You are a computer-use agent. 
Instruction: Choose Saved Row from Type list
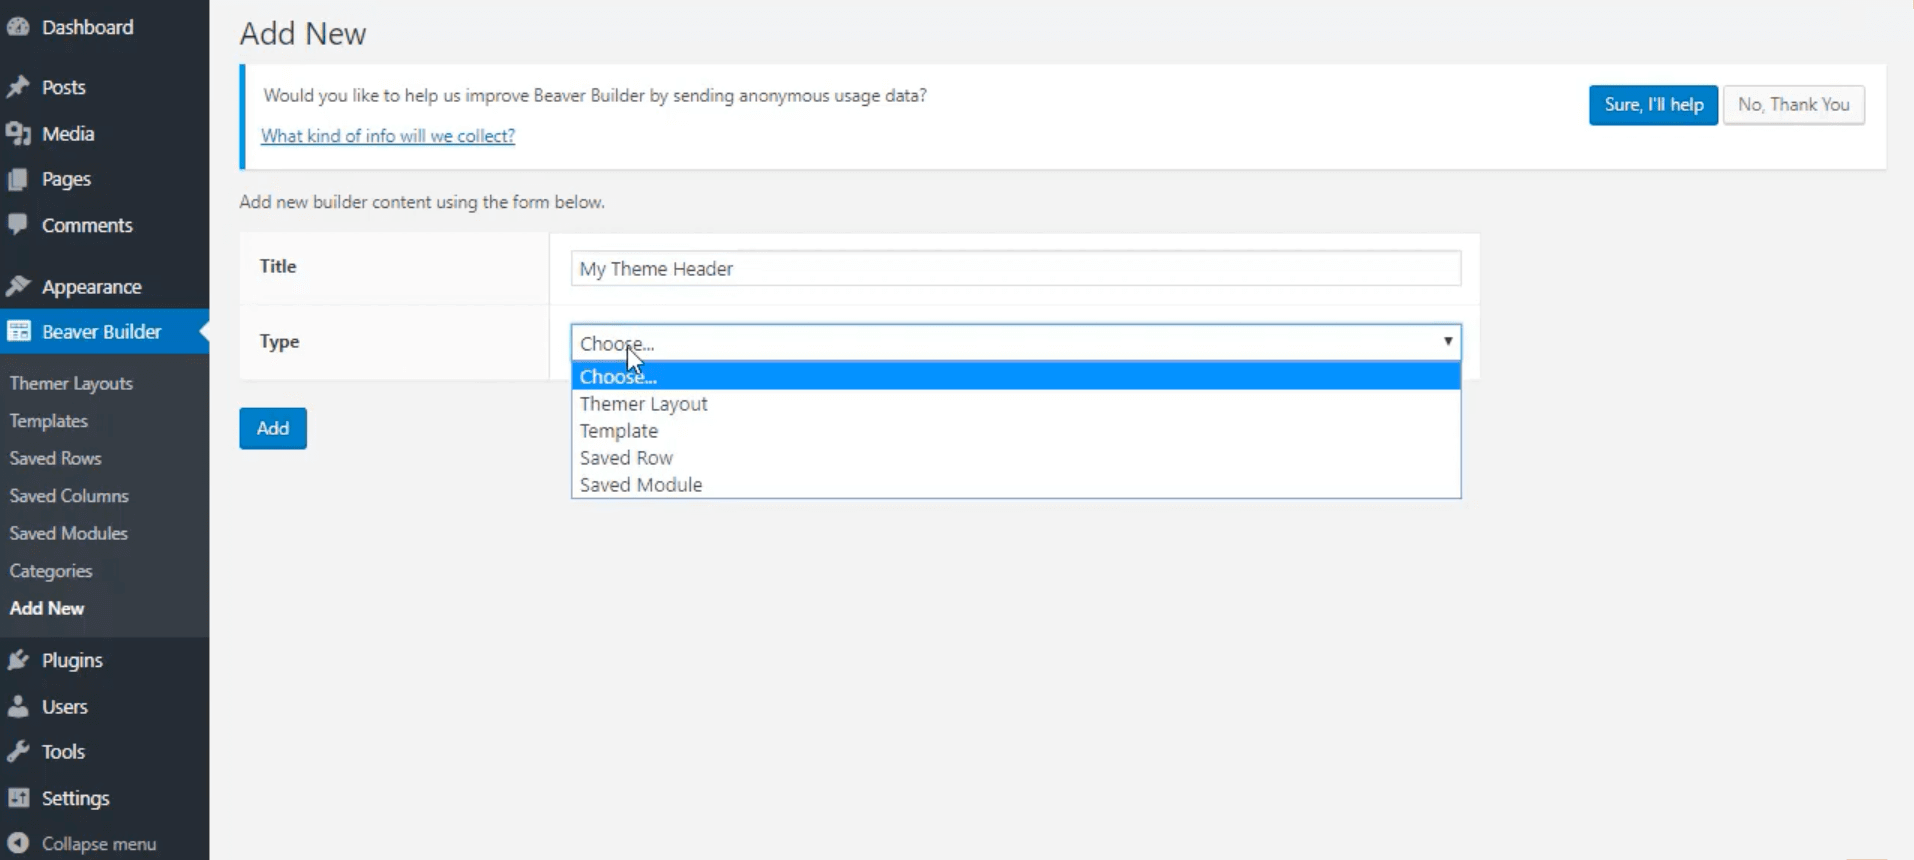1016,457
